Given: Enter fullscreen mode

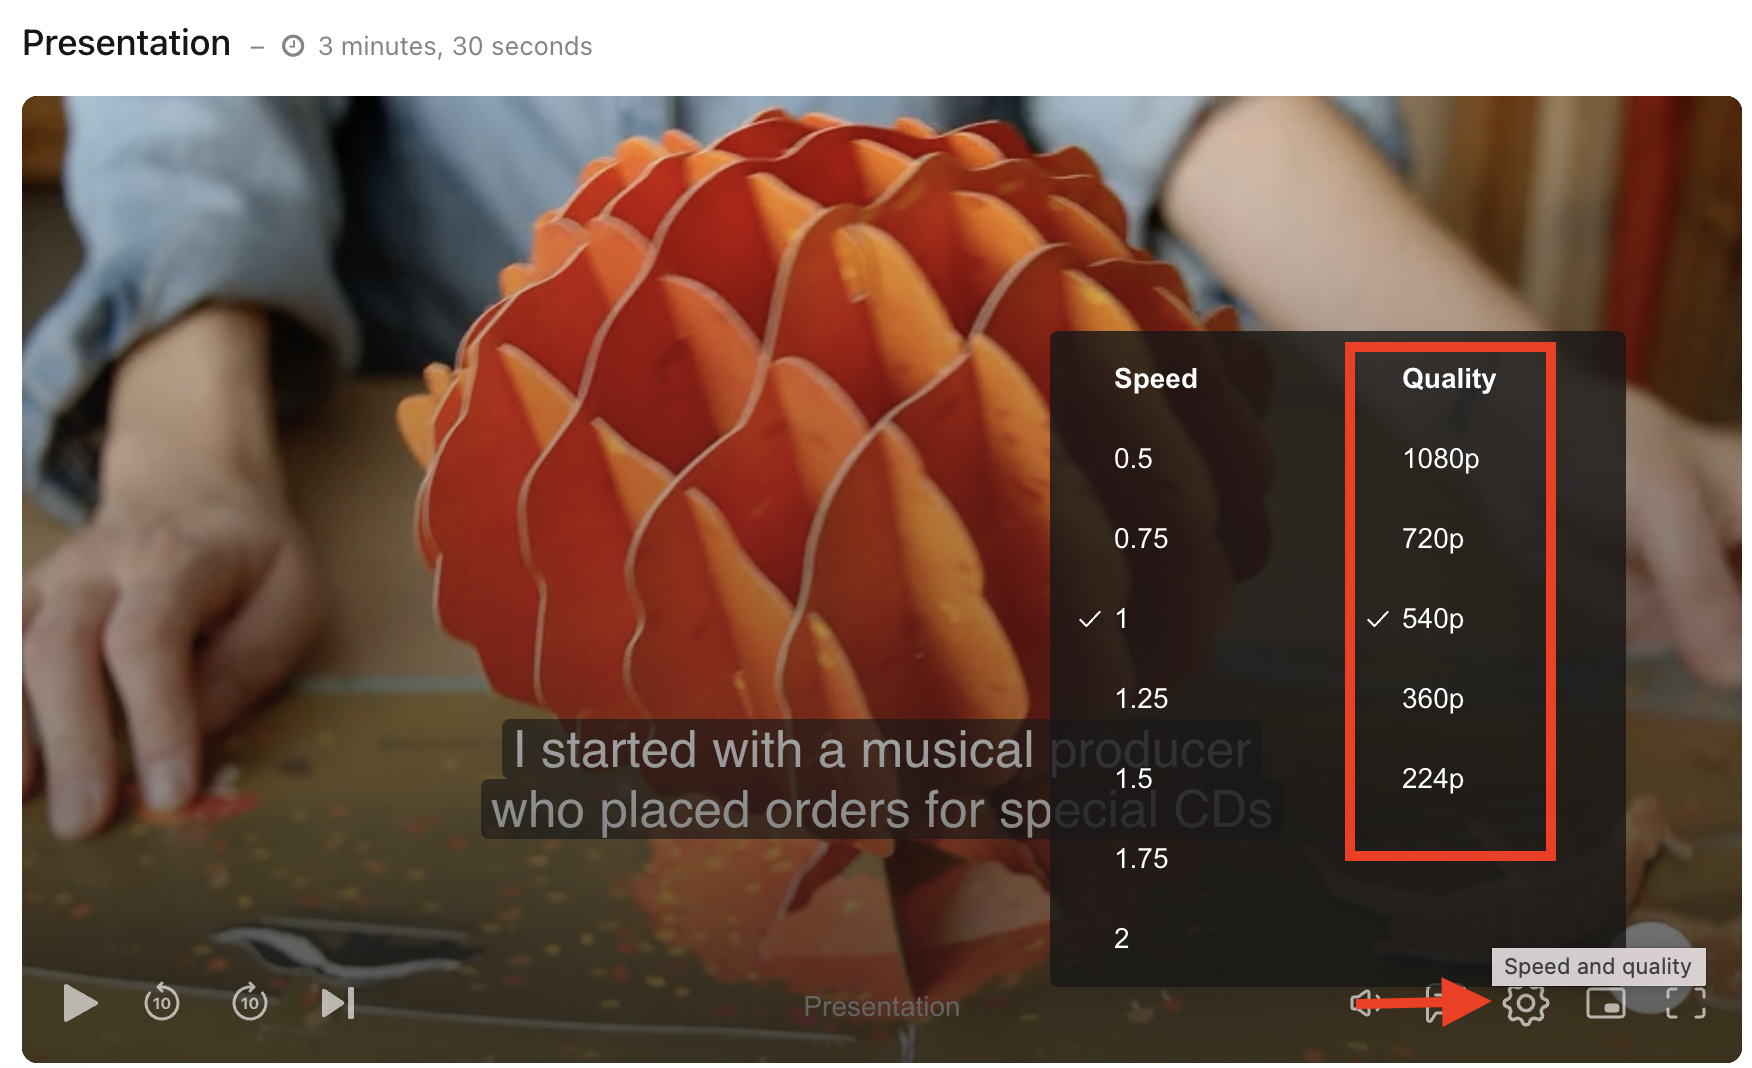Looking at the screenshot, I should (x=1686, y=1003).
